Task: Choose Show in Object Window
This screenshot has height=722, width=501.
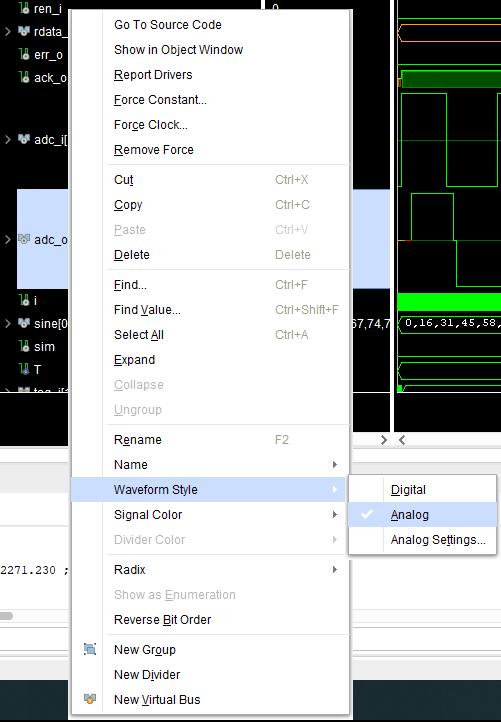Action: click(x=210, y=49)
